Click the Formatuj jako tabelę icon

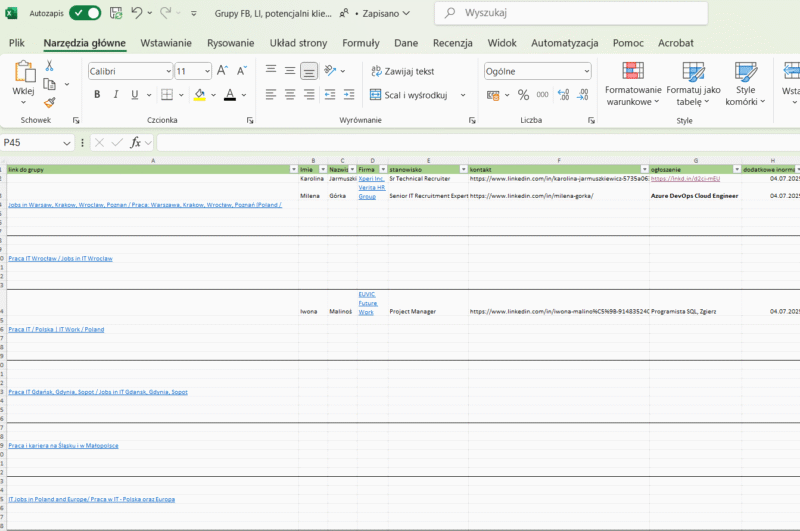tap(692, 71)
